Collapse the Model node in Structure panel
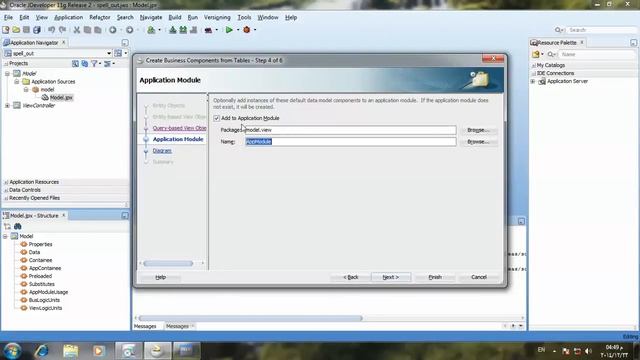 pyautogui.click(x=5, y=236)
